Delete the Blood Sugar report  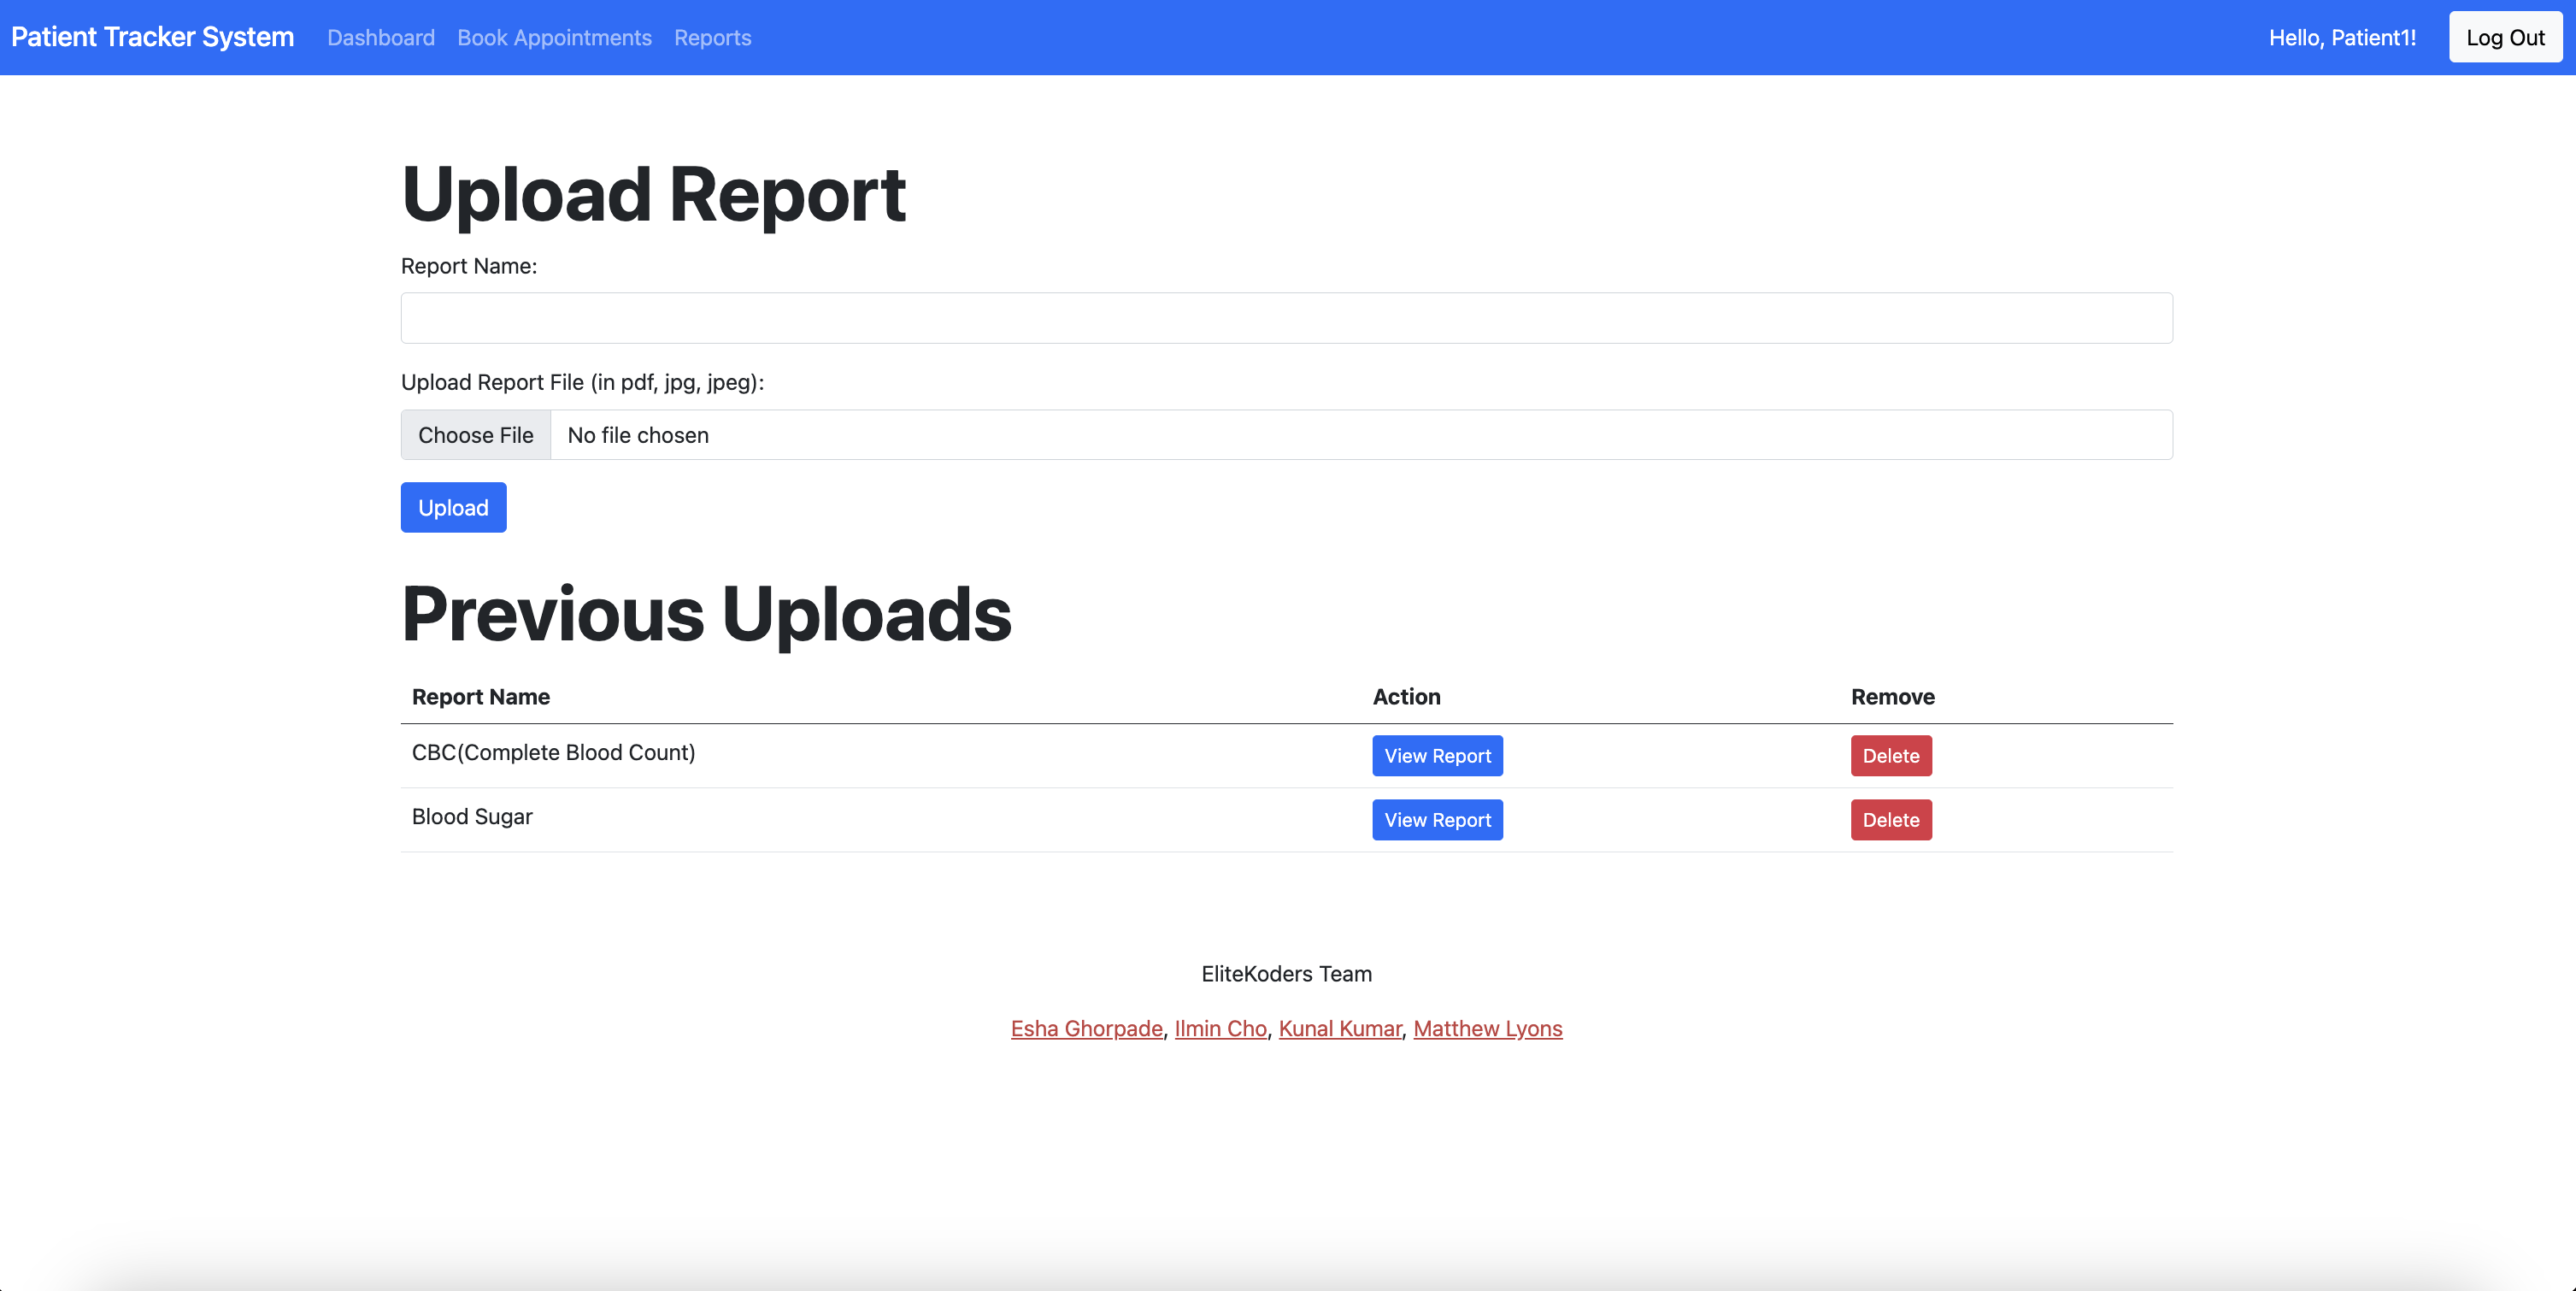[1890, 819]
